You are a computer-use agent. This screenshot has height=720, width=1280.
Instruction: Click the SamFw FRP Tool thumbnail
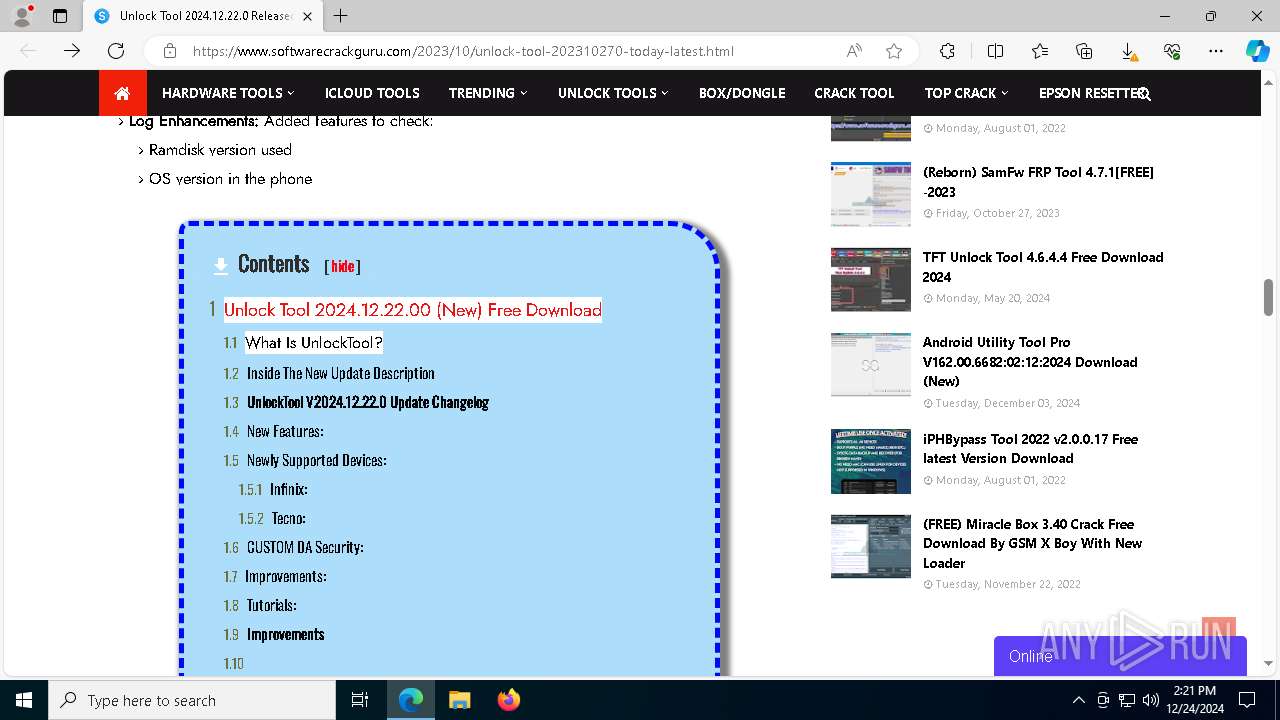tap(870, 194)
